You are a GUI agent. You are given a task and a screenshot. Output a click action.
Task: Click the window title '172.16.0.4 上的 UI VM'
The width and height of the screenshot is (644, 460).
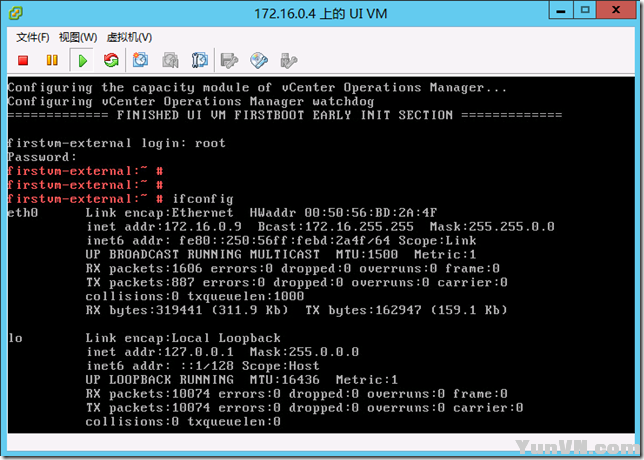coord(320,14)
